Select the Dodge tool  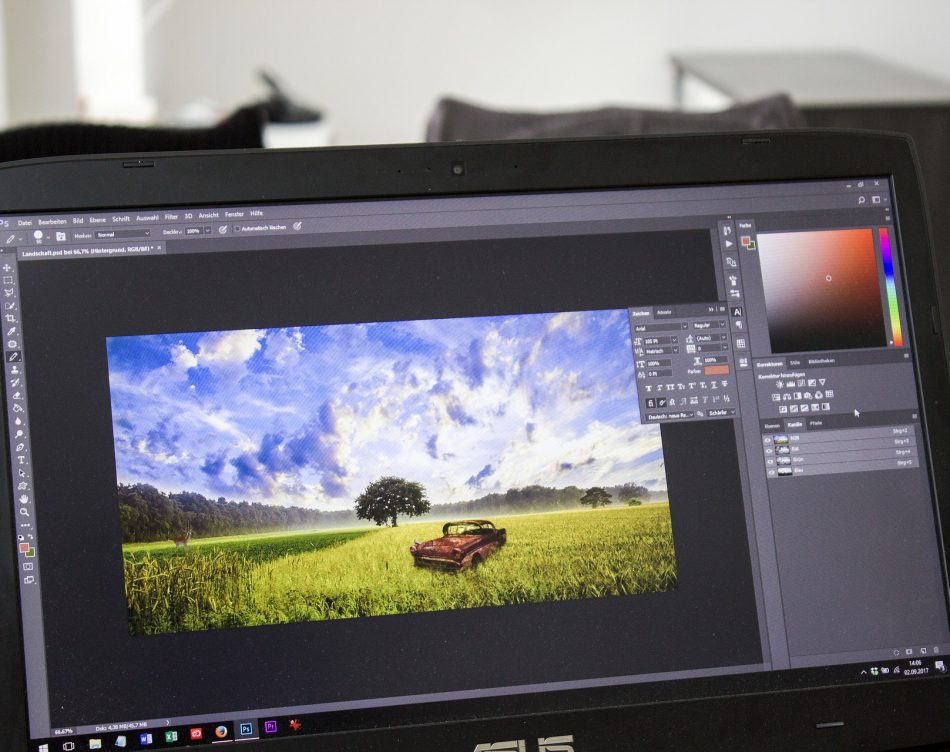point(19,434)
